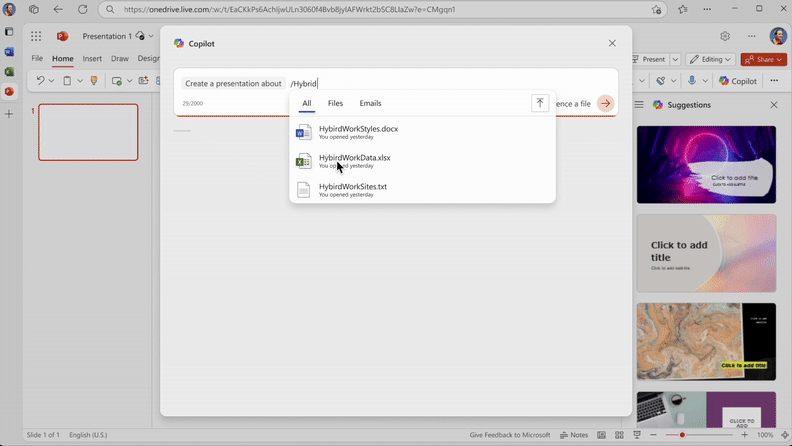792x446 pixels.
Task: Open the app launcher waffle grid
Action: (x=36, y=36)
